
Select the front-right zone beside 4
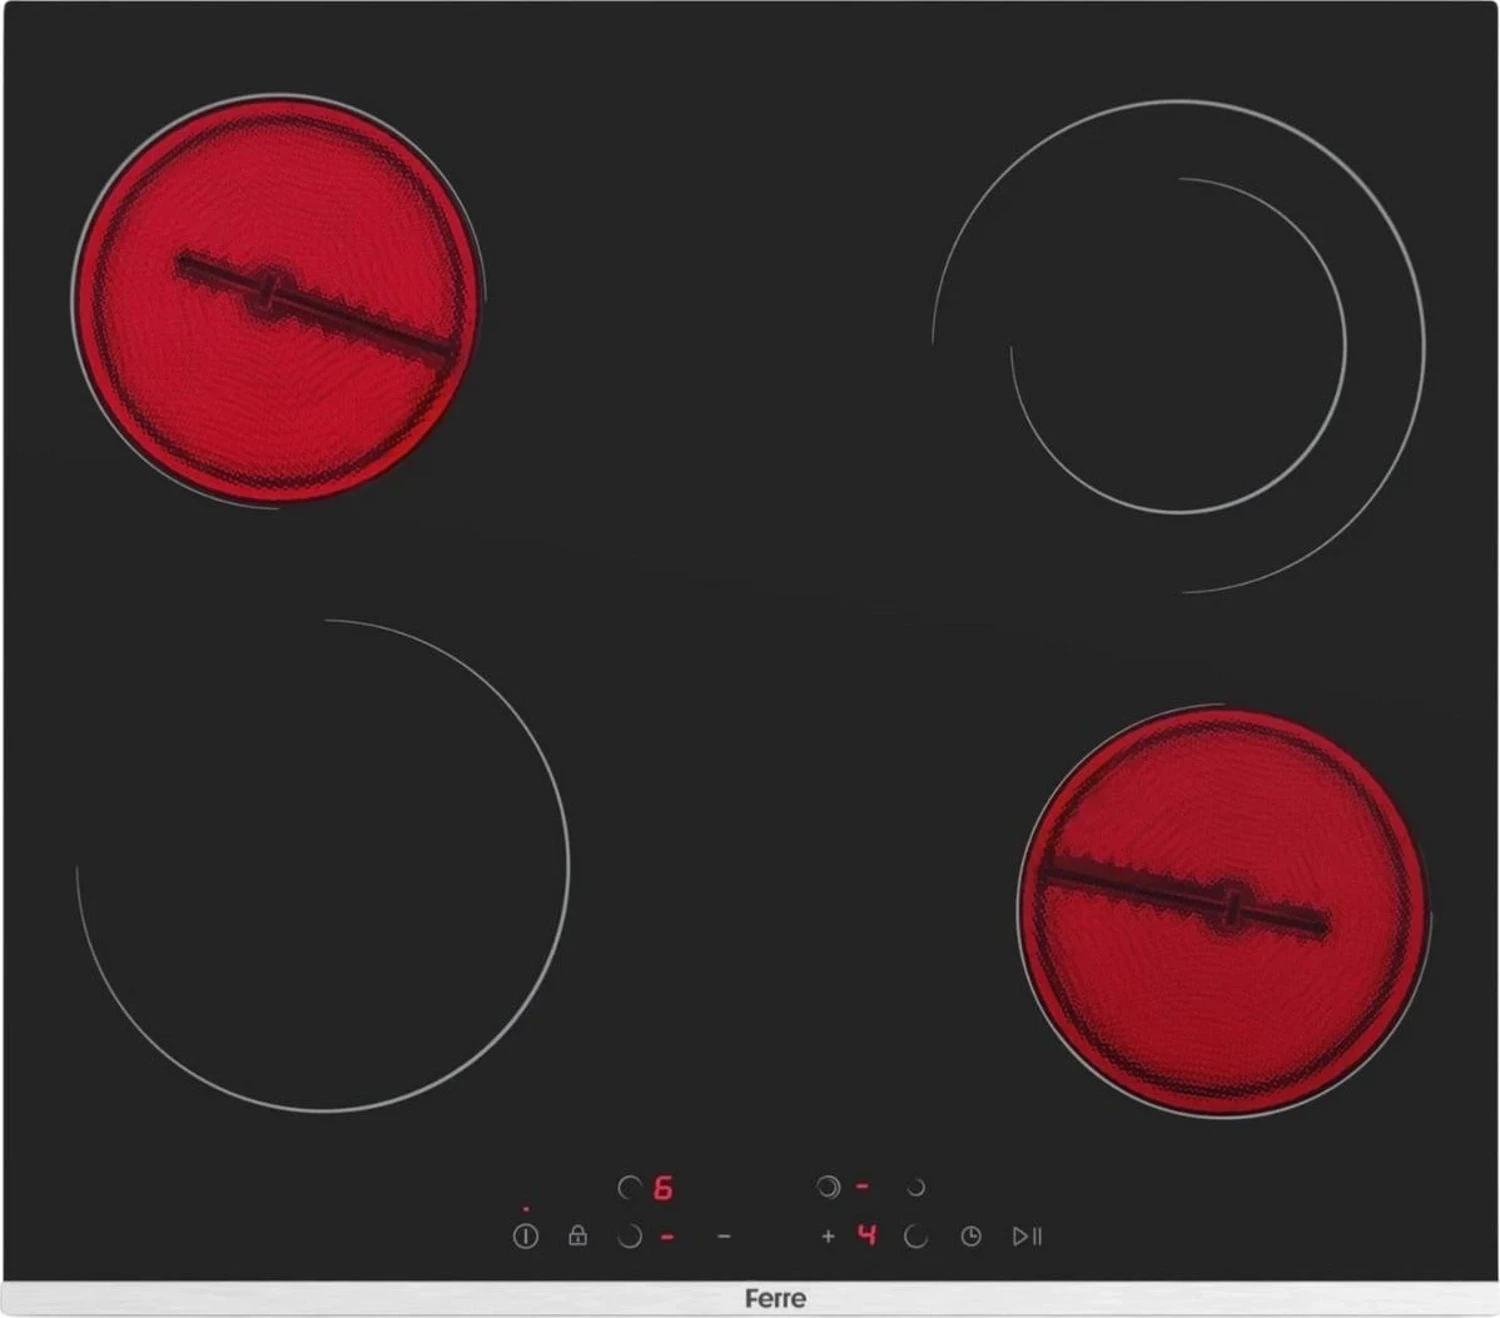click(x=915, y=1237)
